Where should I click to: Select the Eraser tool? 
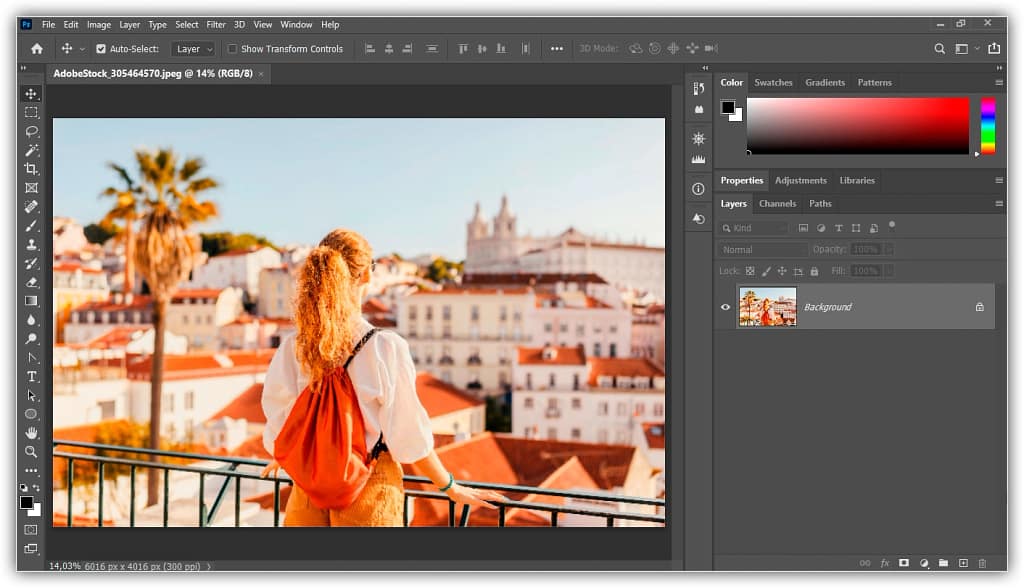click(x=31, y=282)
